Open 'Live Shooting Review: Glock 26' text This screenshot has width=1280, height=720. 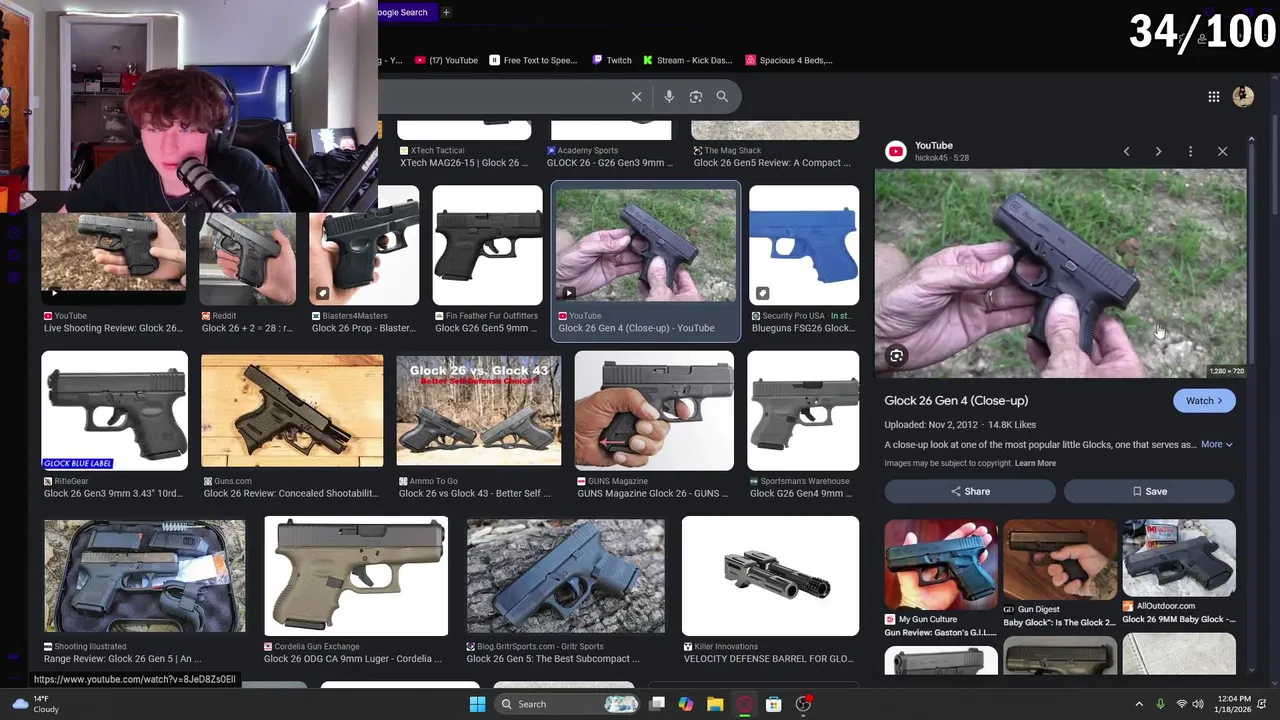pos(113,328)
